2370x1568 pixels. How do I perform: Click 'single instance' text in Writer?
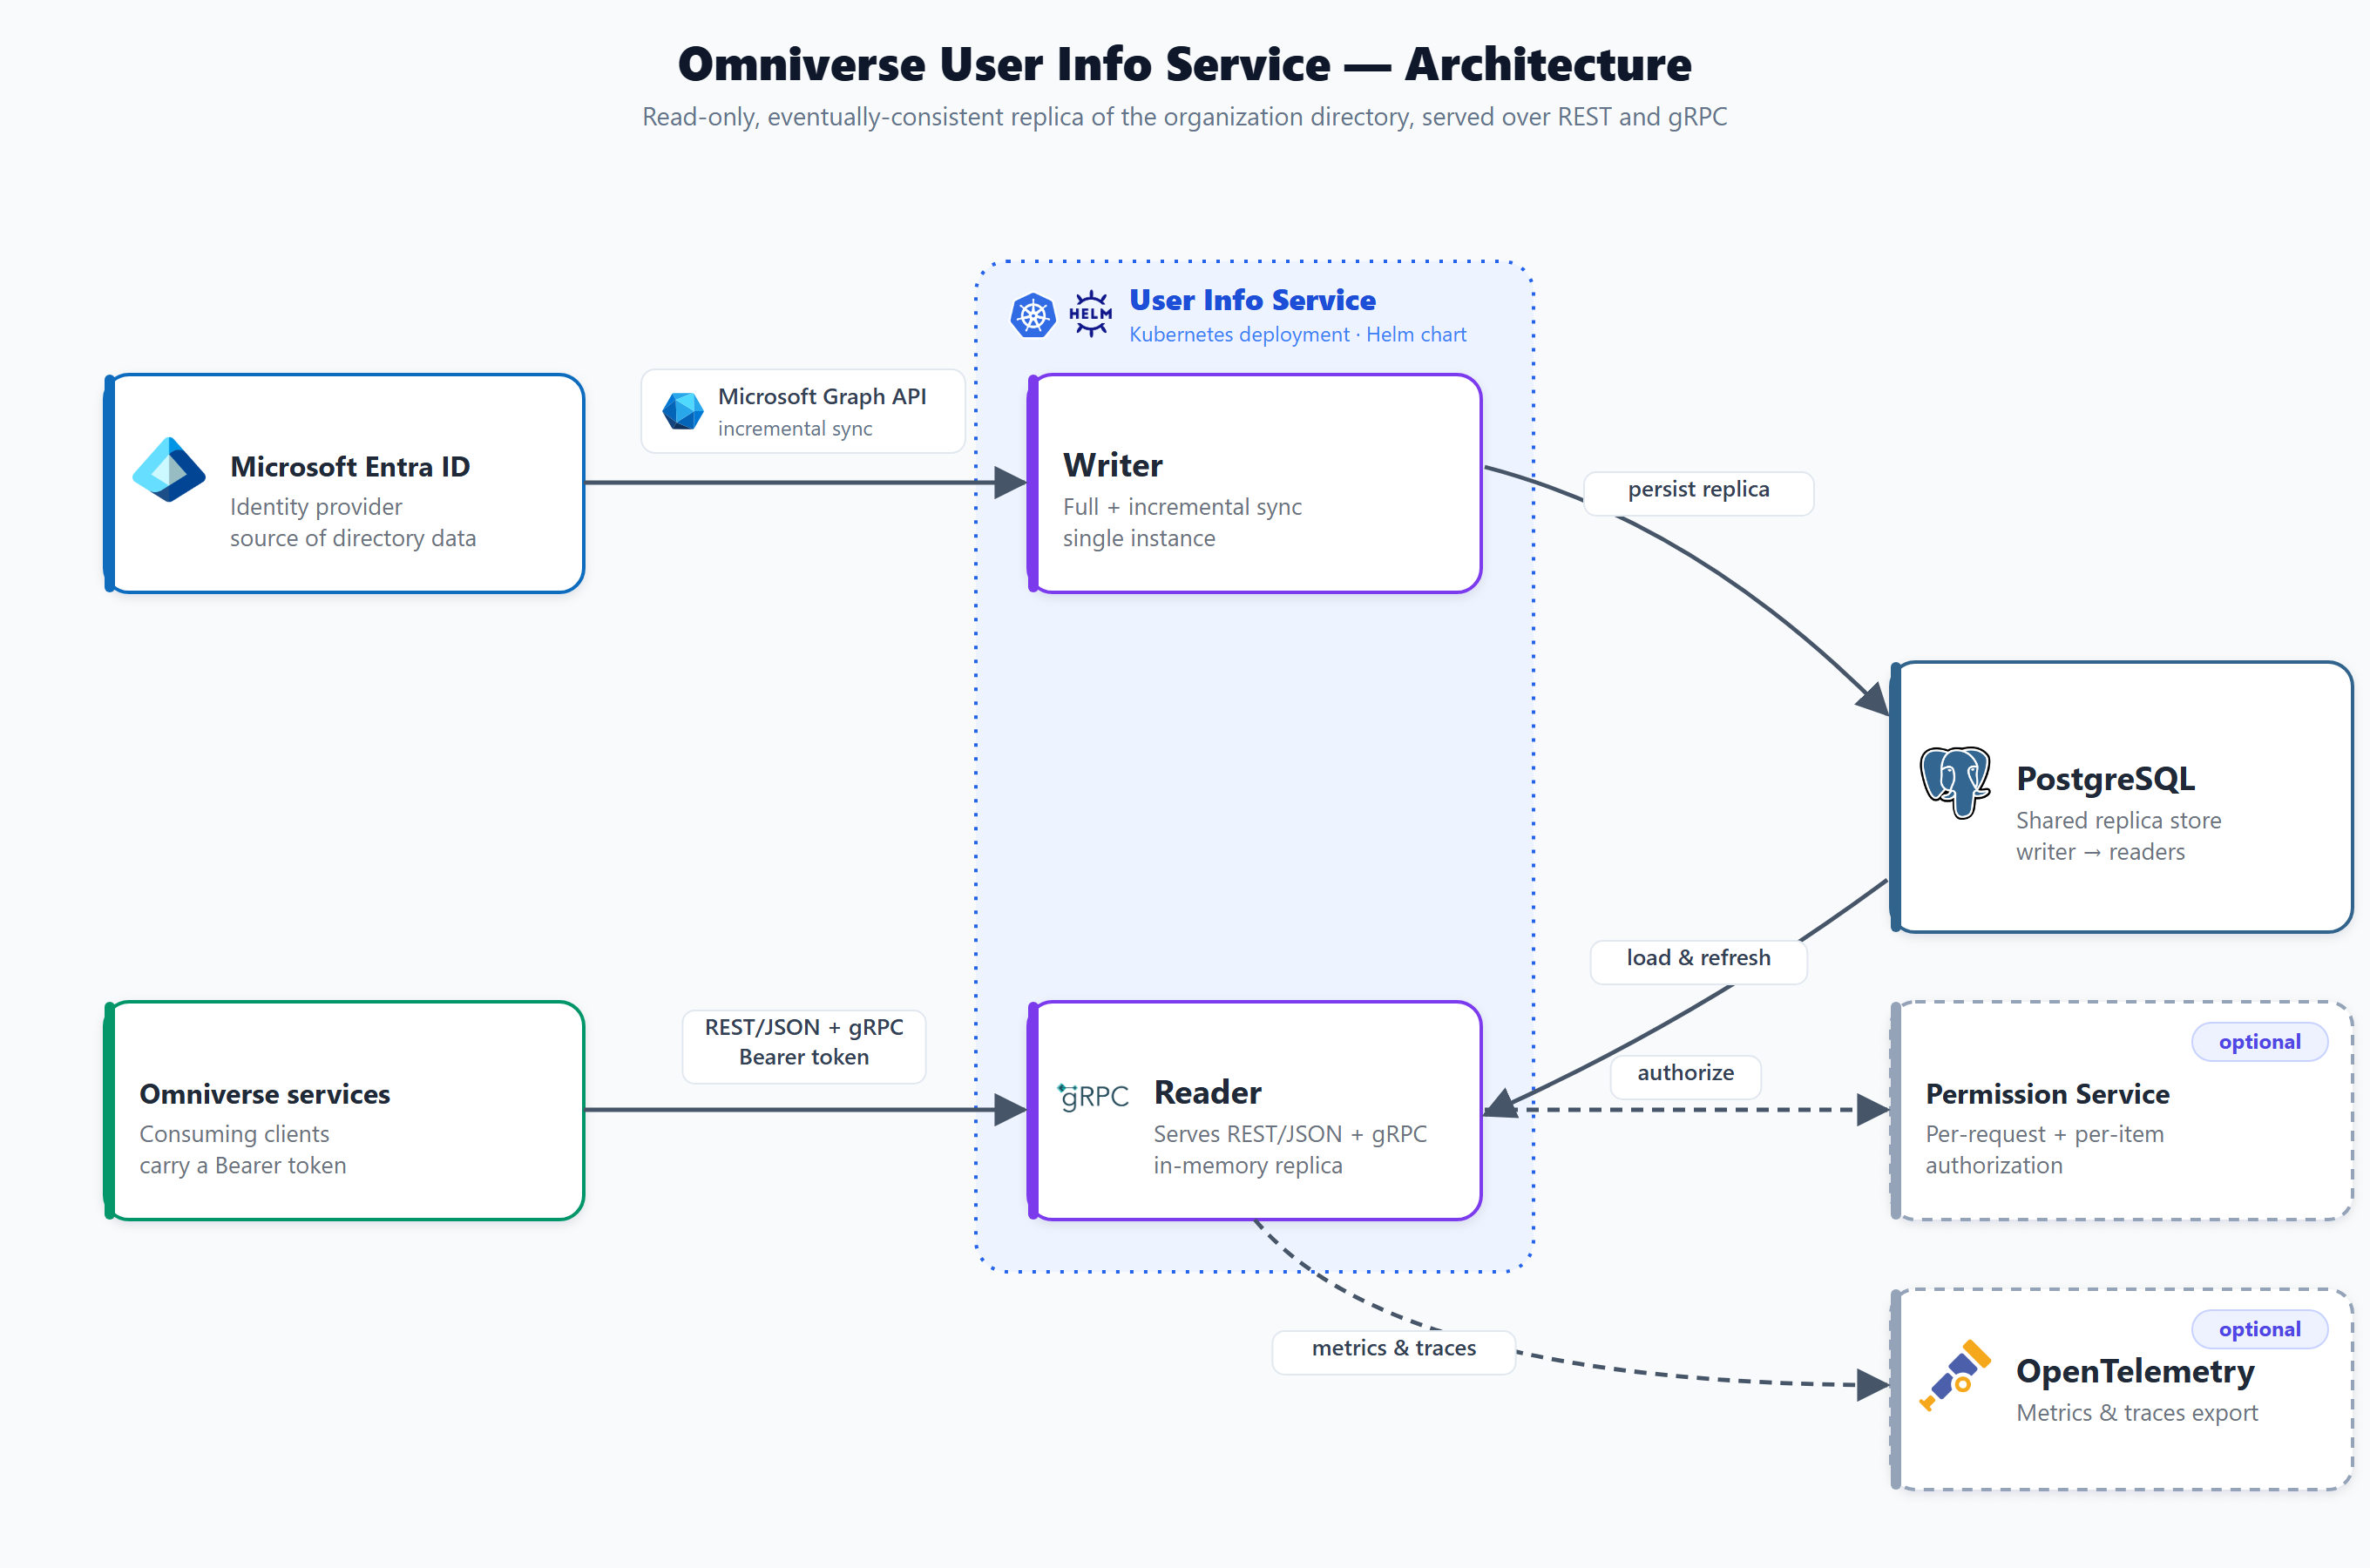tap(1139, 538)
